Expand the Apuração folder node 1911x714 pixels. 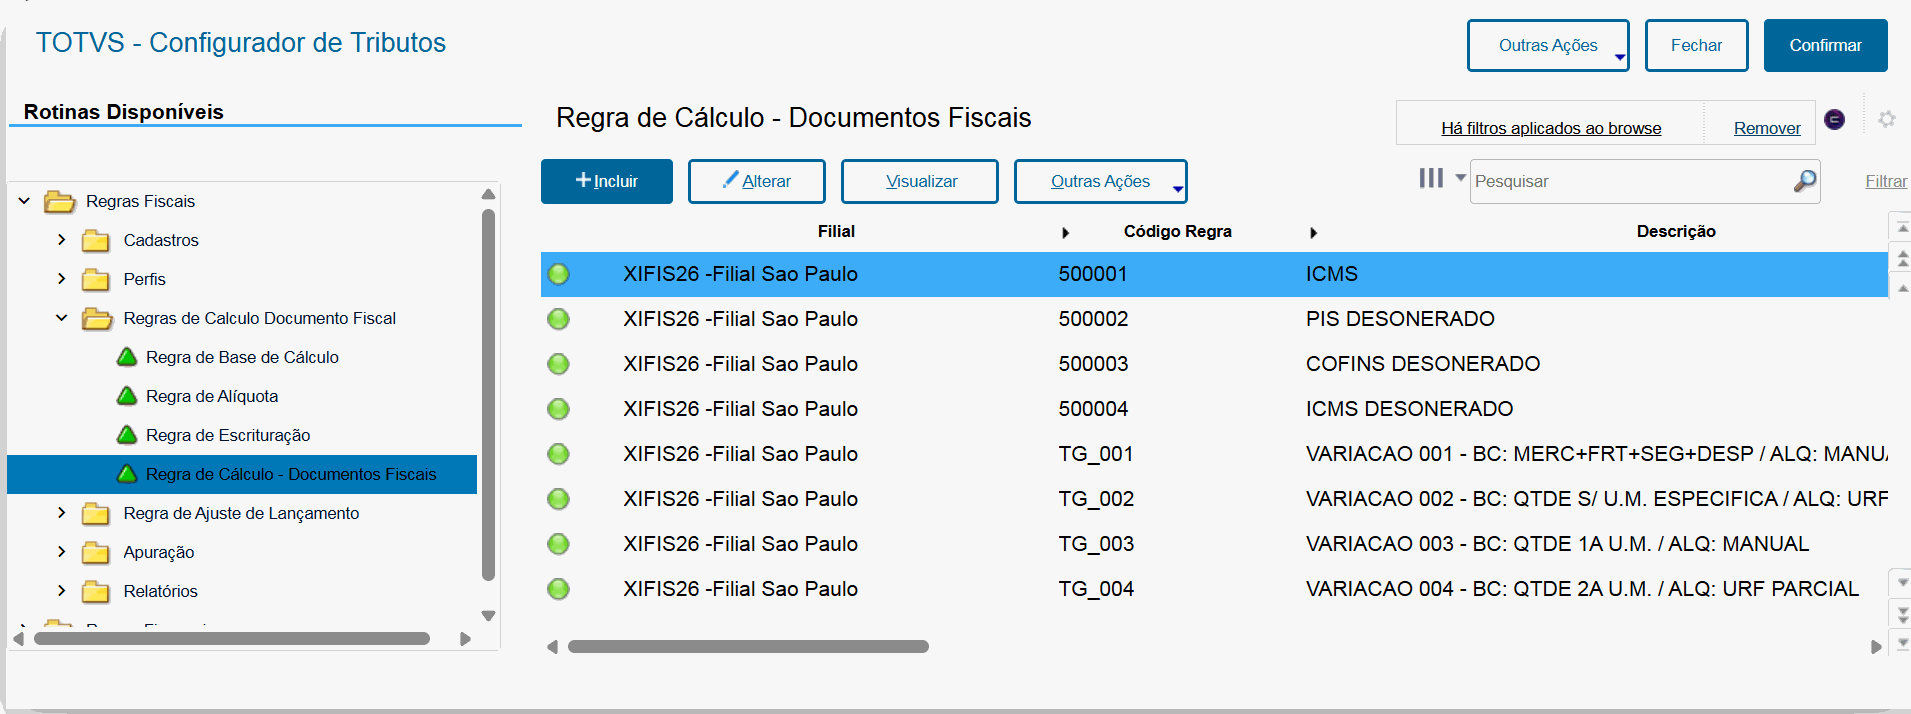coord(62,552)
